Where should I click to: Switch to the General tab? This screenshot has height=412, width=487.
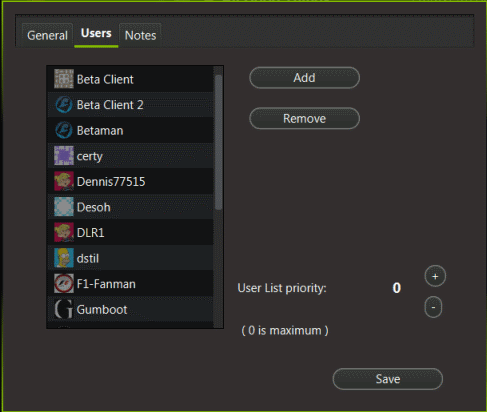(47, 35)
